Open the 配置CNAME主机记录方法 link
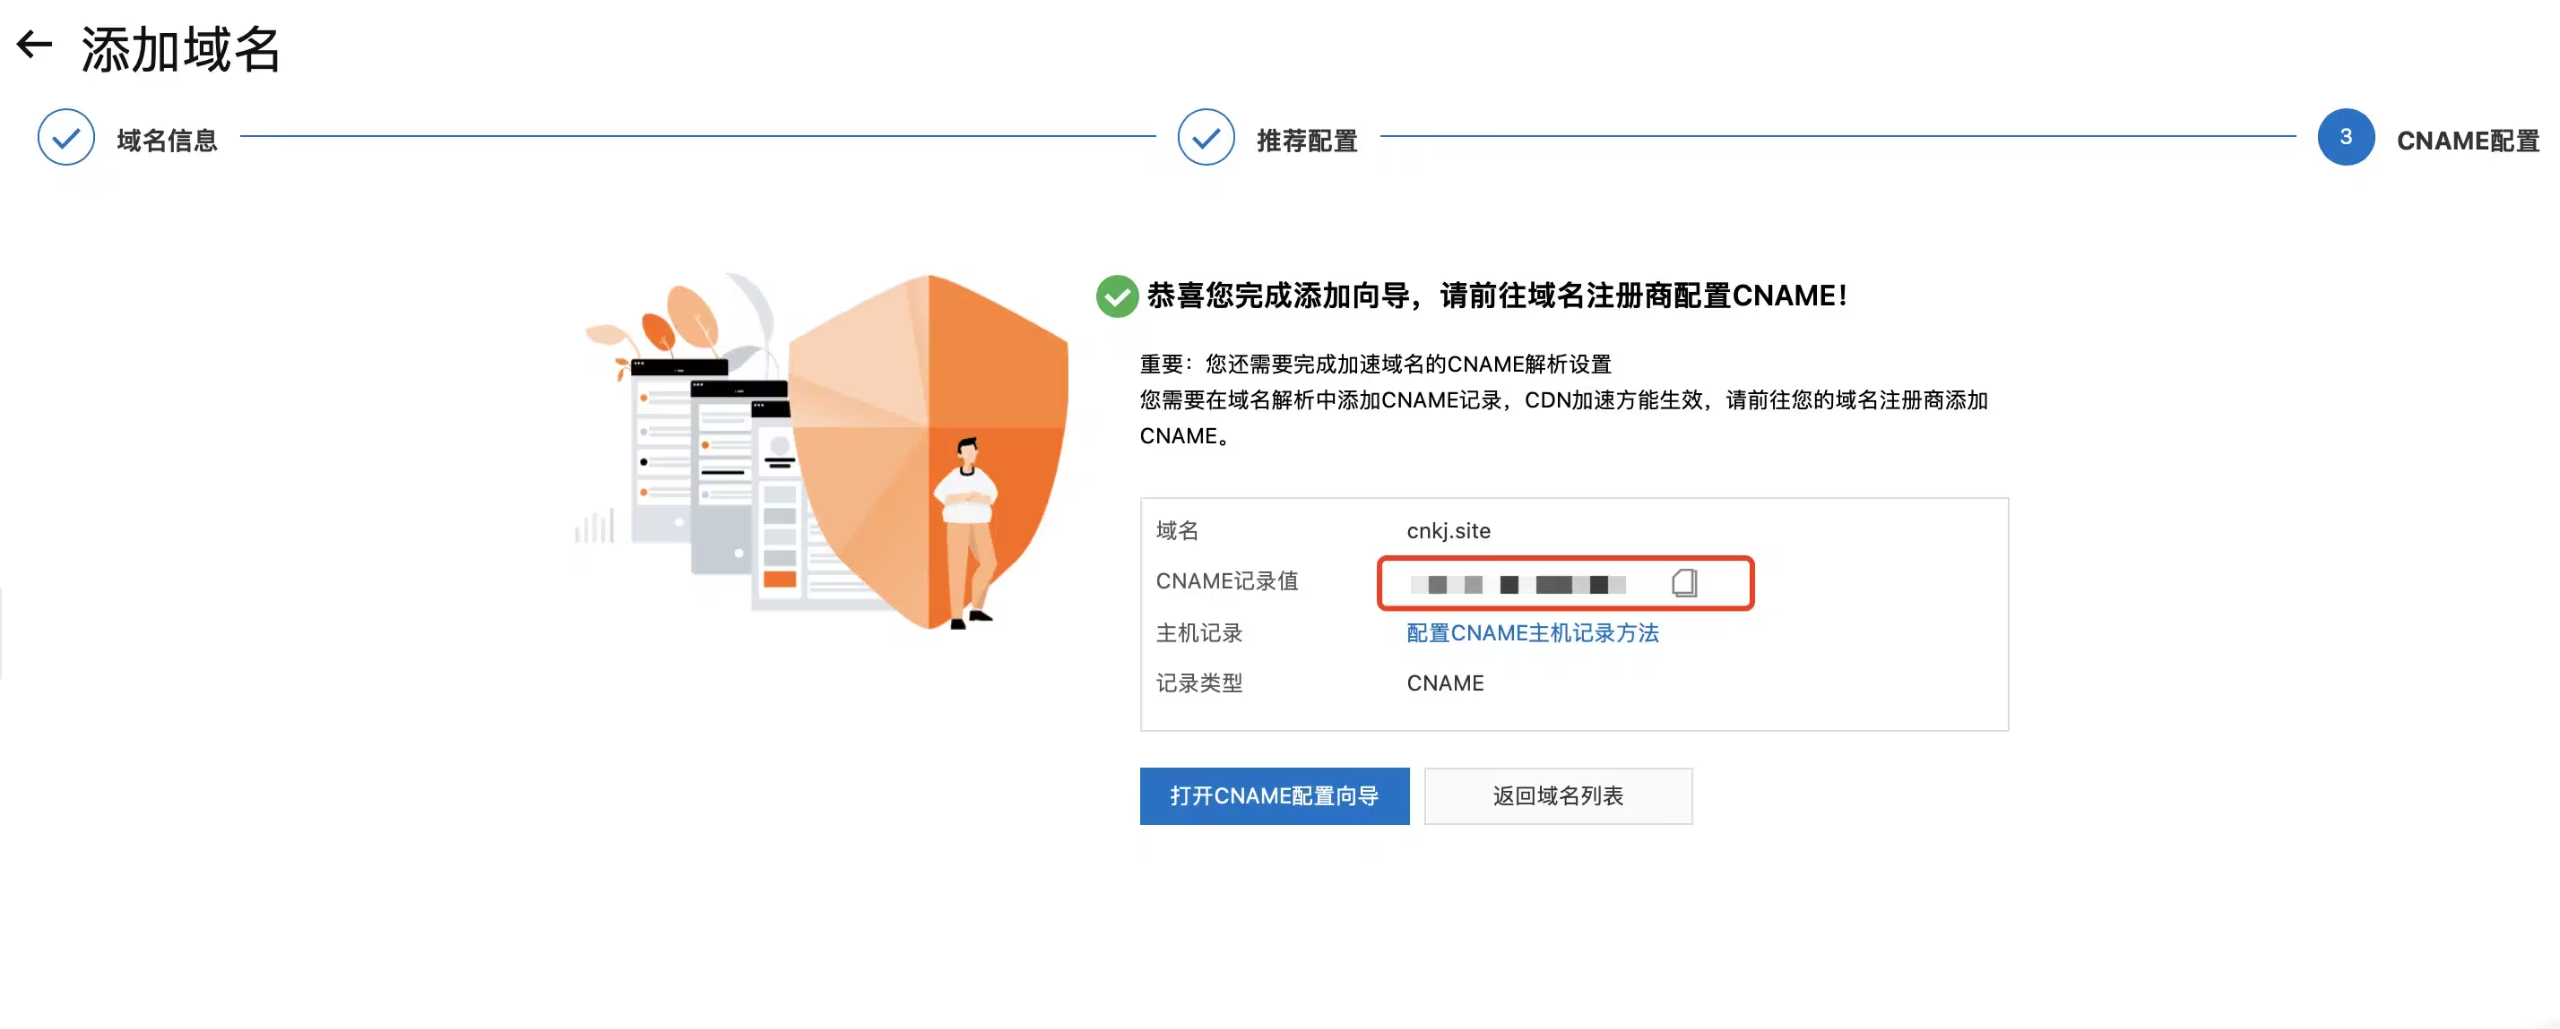2560x1029 pixels. click(x=1532, y=633)
